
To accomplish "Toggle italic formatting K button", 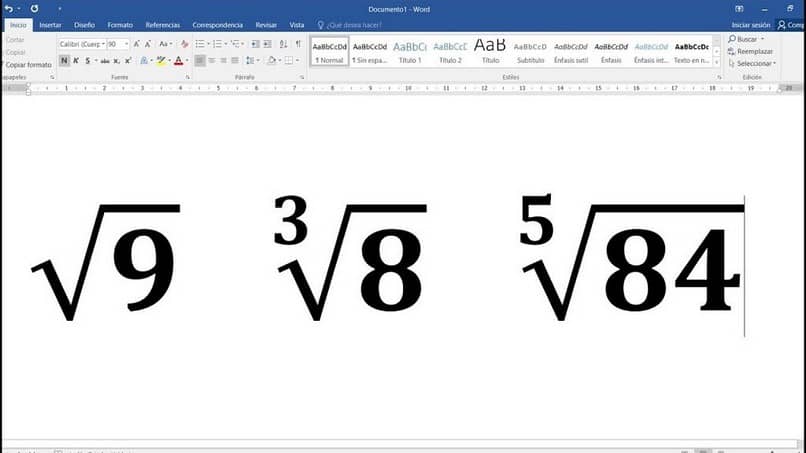I will pos(76,61).
